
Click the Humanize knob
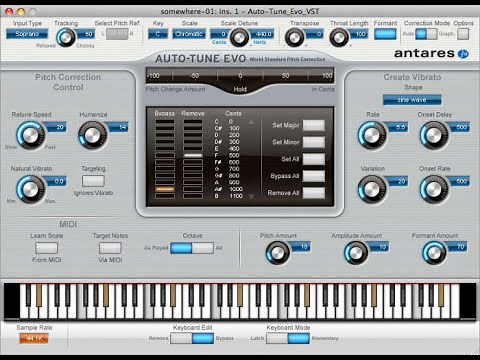coord(92,135)
